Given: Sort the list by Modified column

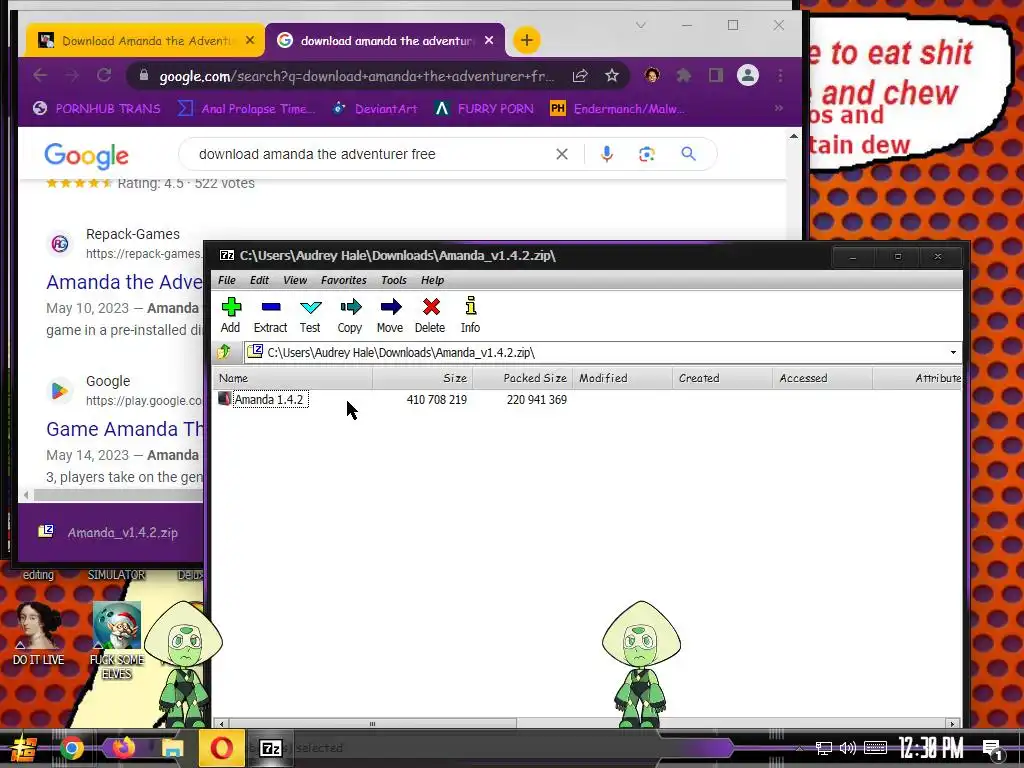Looking at the screenshot, I should click(622, 378).
